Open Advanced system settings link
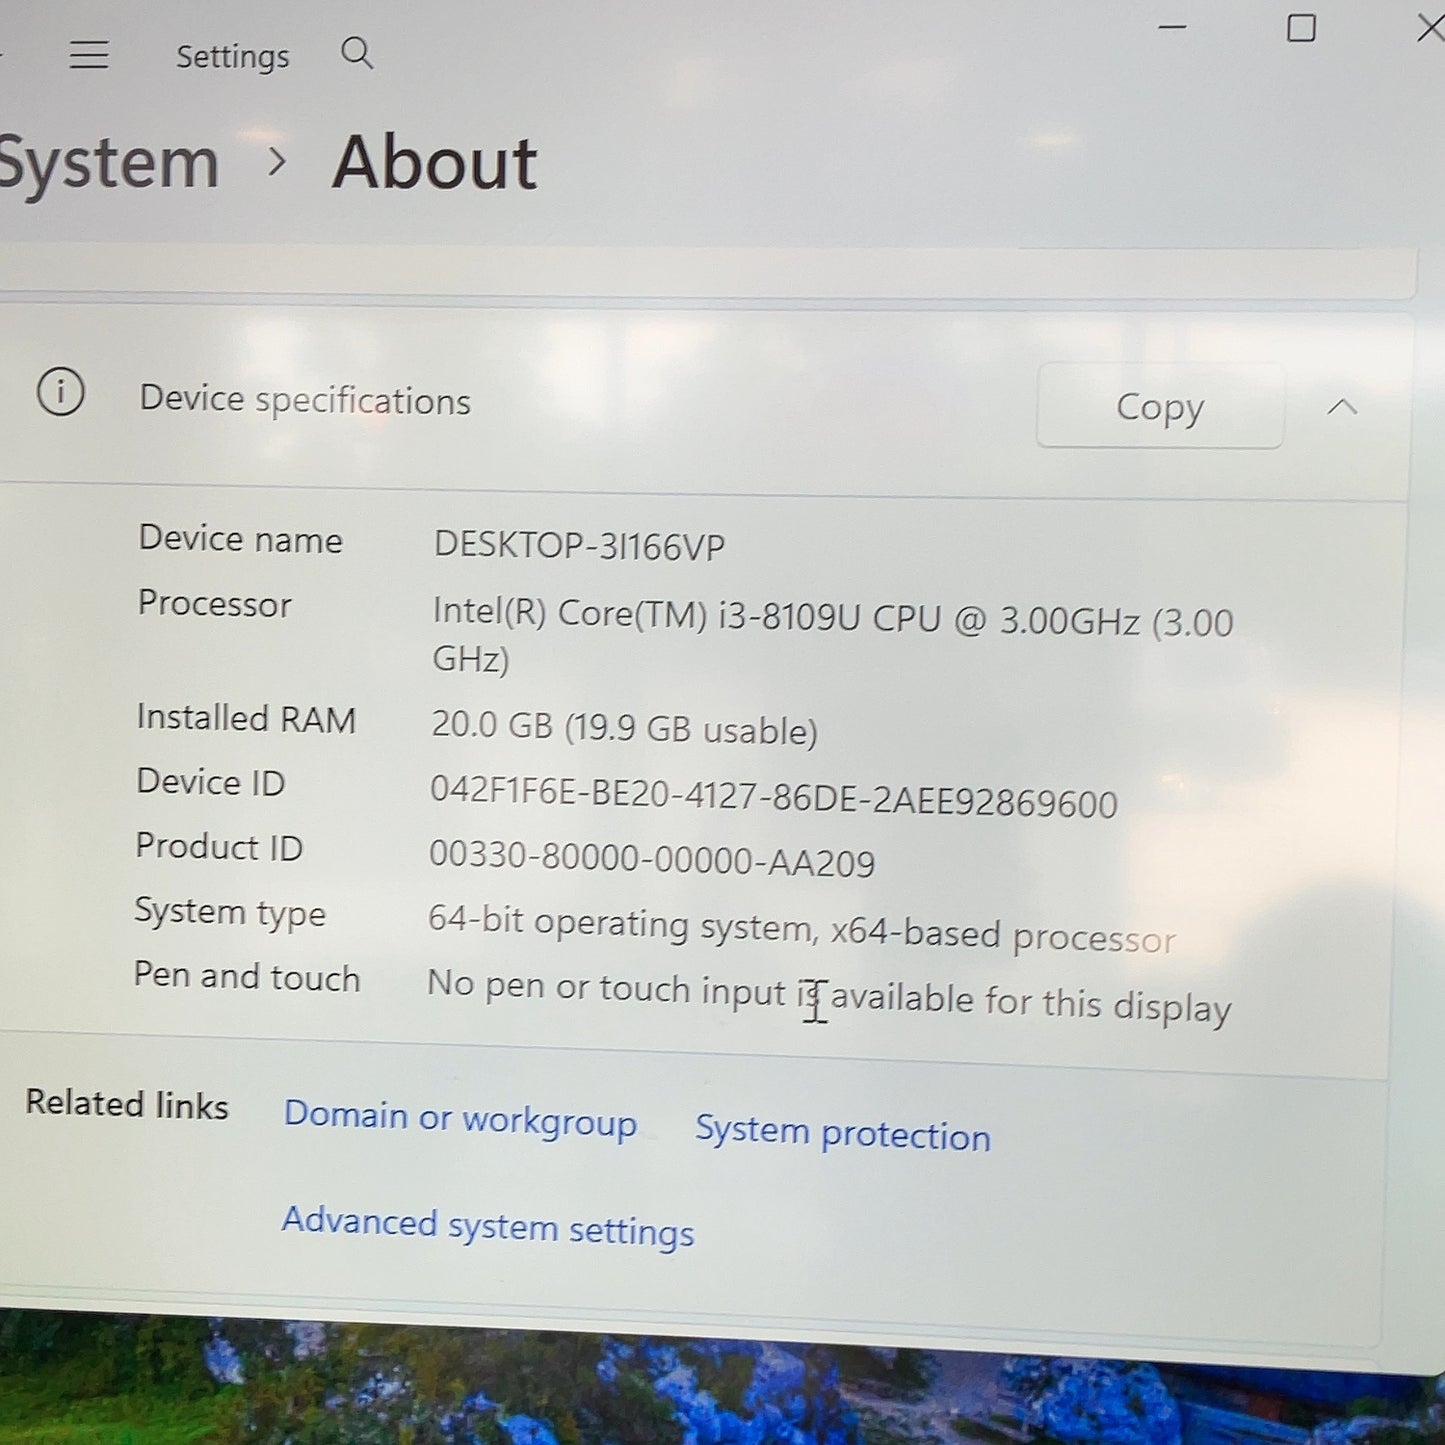This screenshot has height=1445, width=1445. click(x=488, y=1227)
